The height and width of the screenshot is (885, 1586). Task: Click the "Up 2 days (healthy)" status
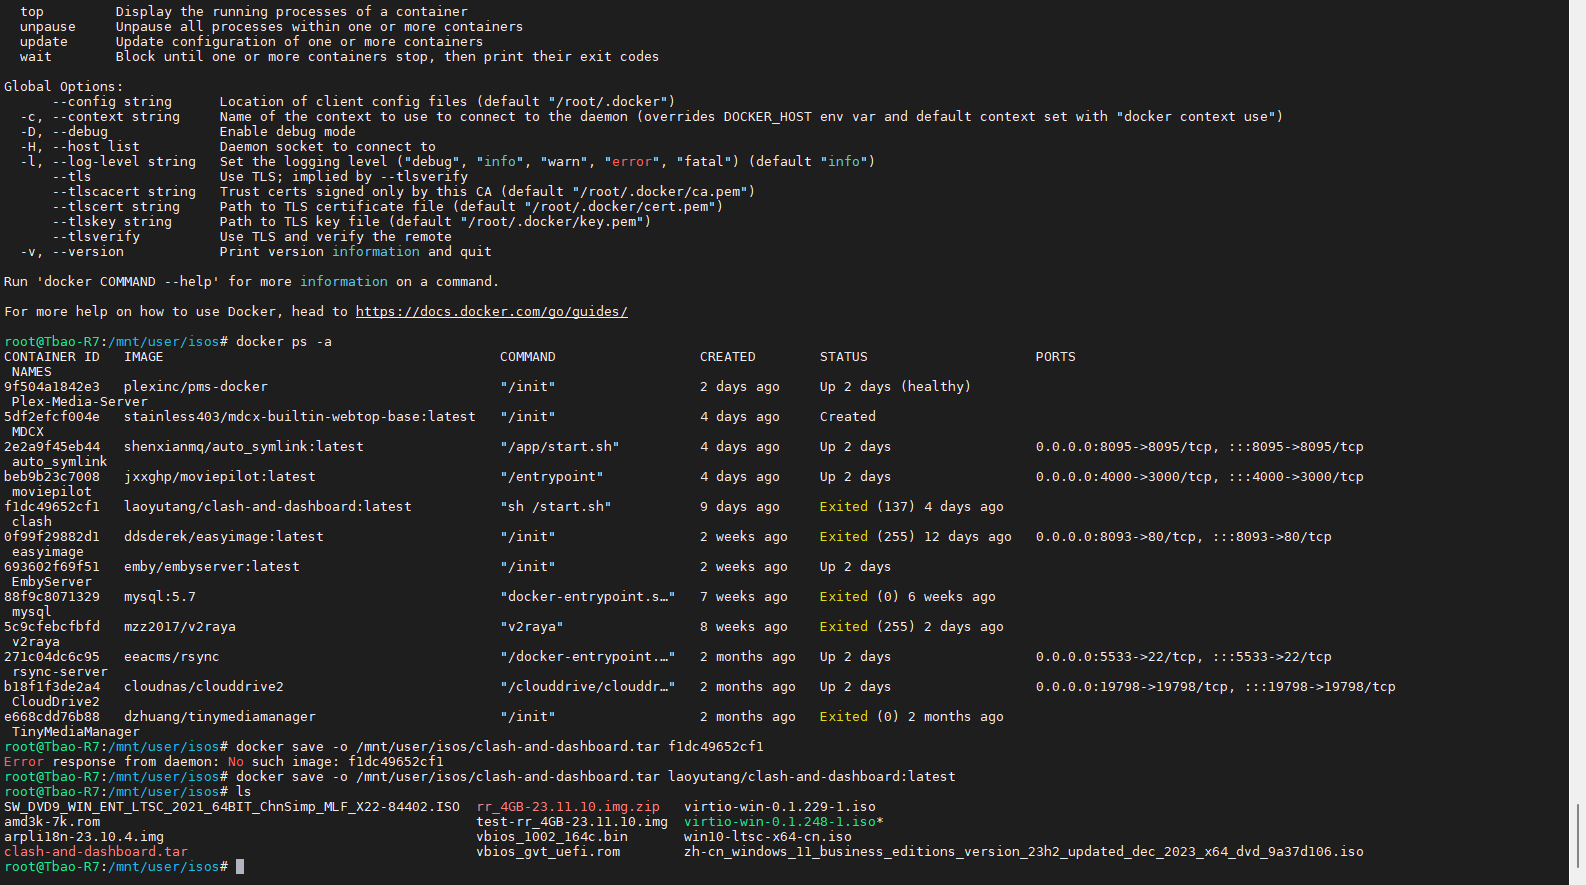point(894,387)
